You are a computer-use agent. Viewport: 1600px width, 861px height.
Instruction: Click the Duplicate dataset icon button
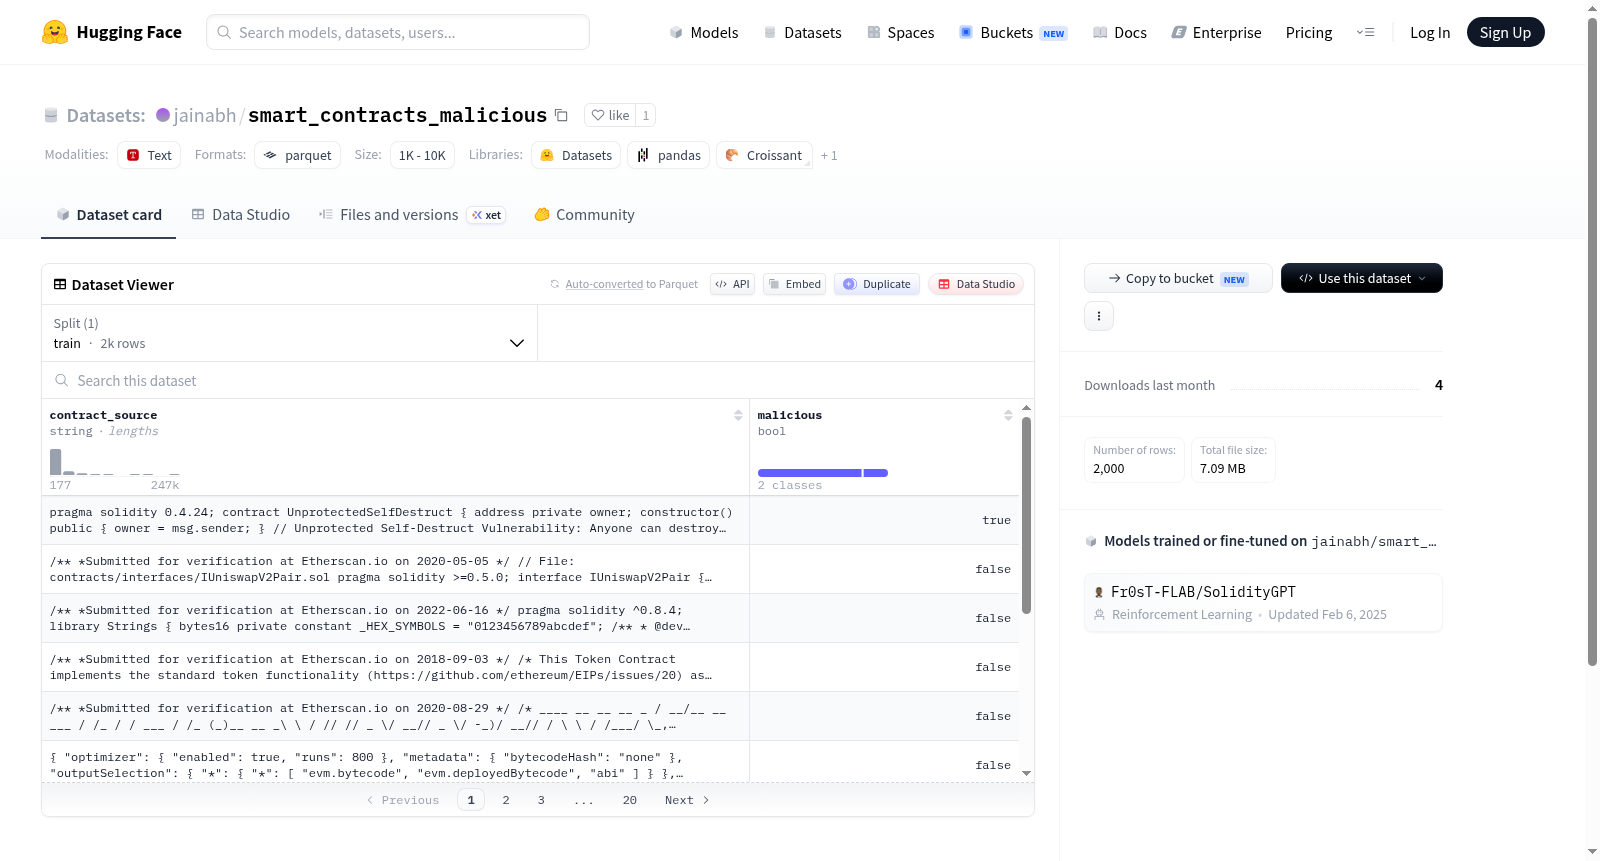click(877, 284)
